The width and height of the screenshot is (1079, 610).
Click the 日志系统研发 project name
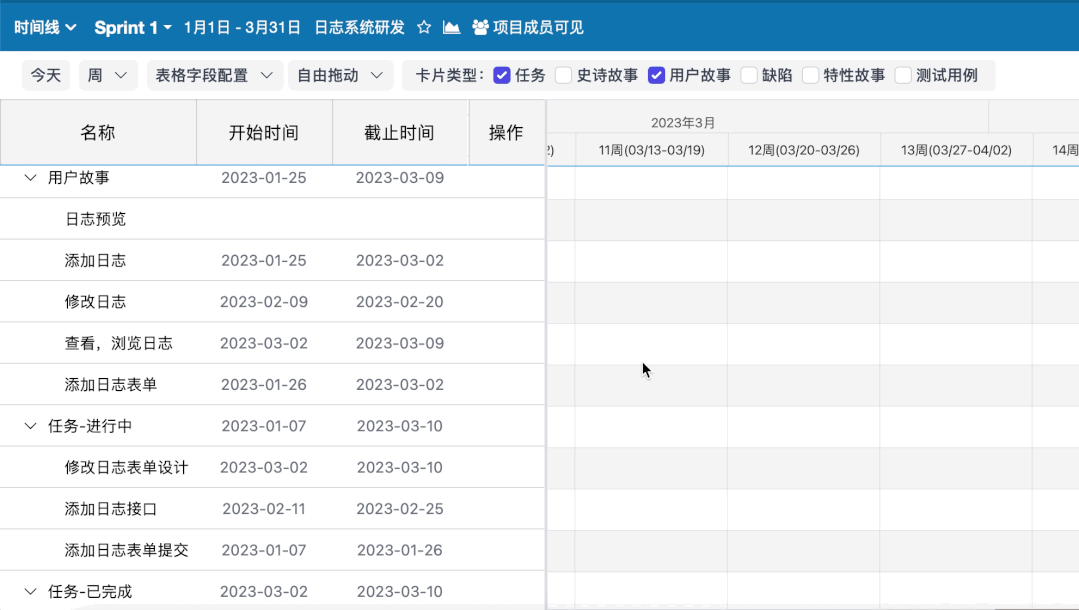click(x=359, y=28)
